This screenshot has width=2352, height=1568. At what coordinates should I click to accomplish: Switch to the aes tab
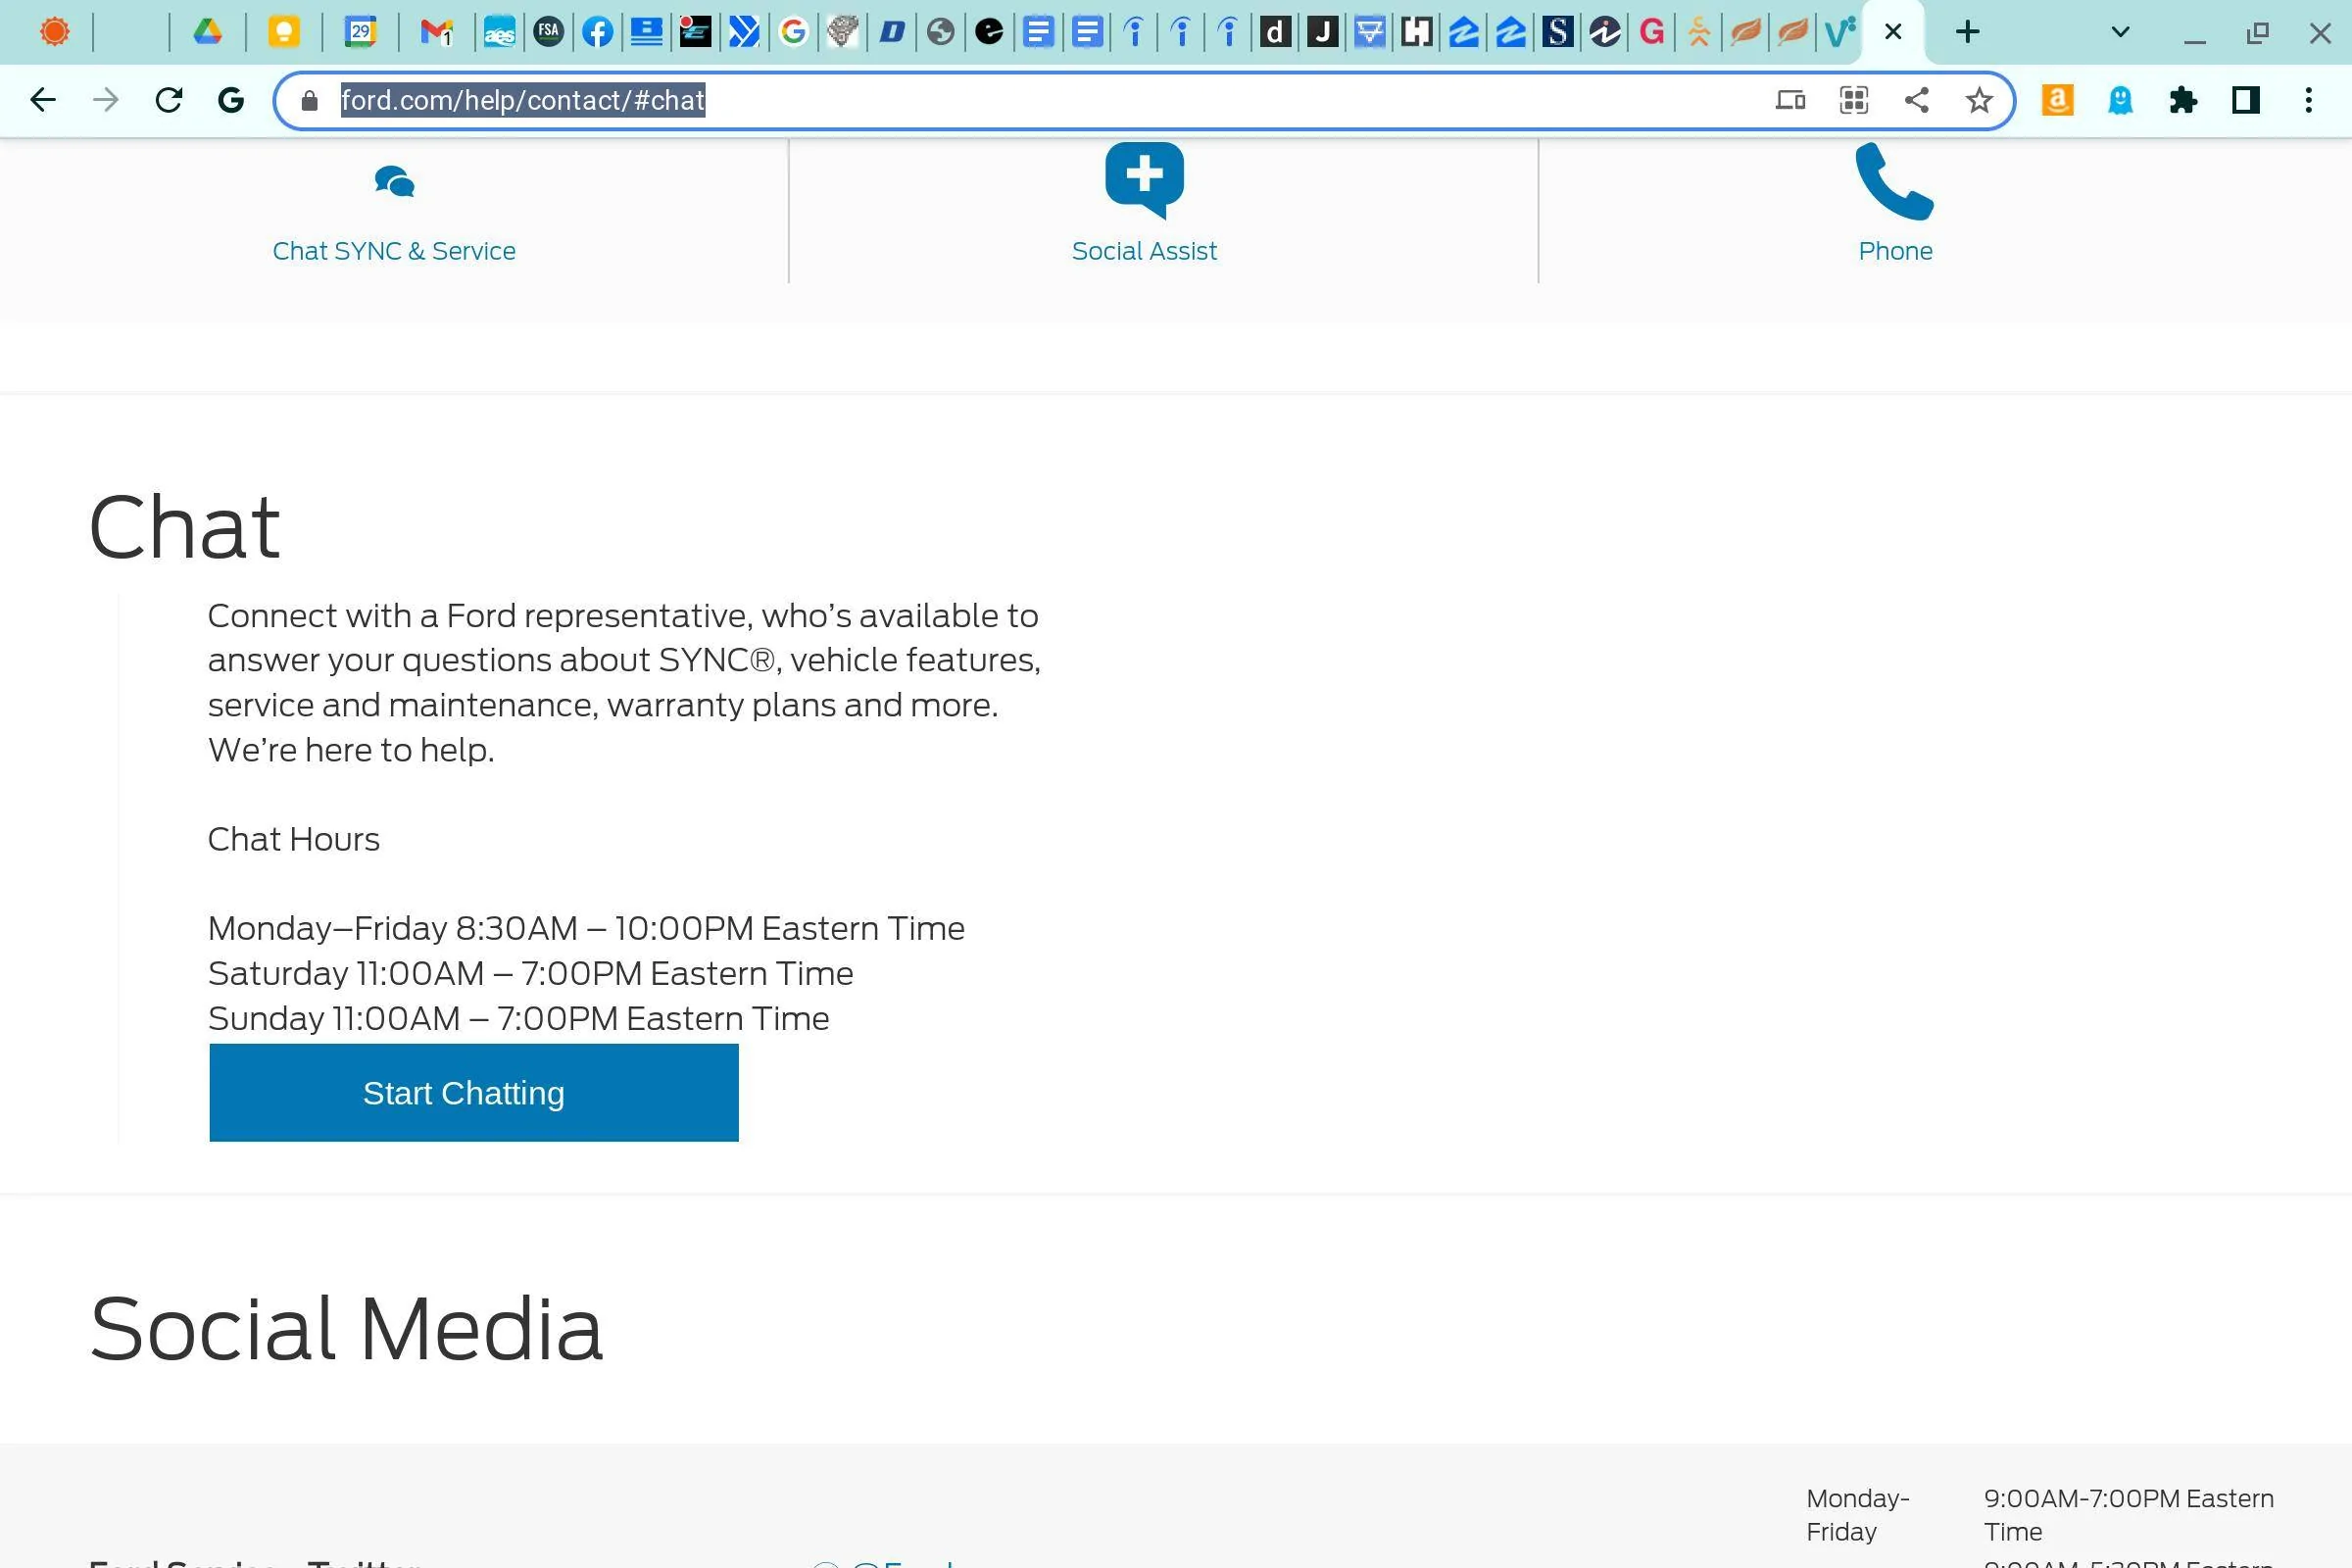[499, 32]
